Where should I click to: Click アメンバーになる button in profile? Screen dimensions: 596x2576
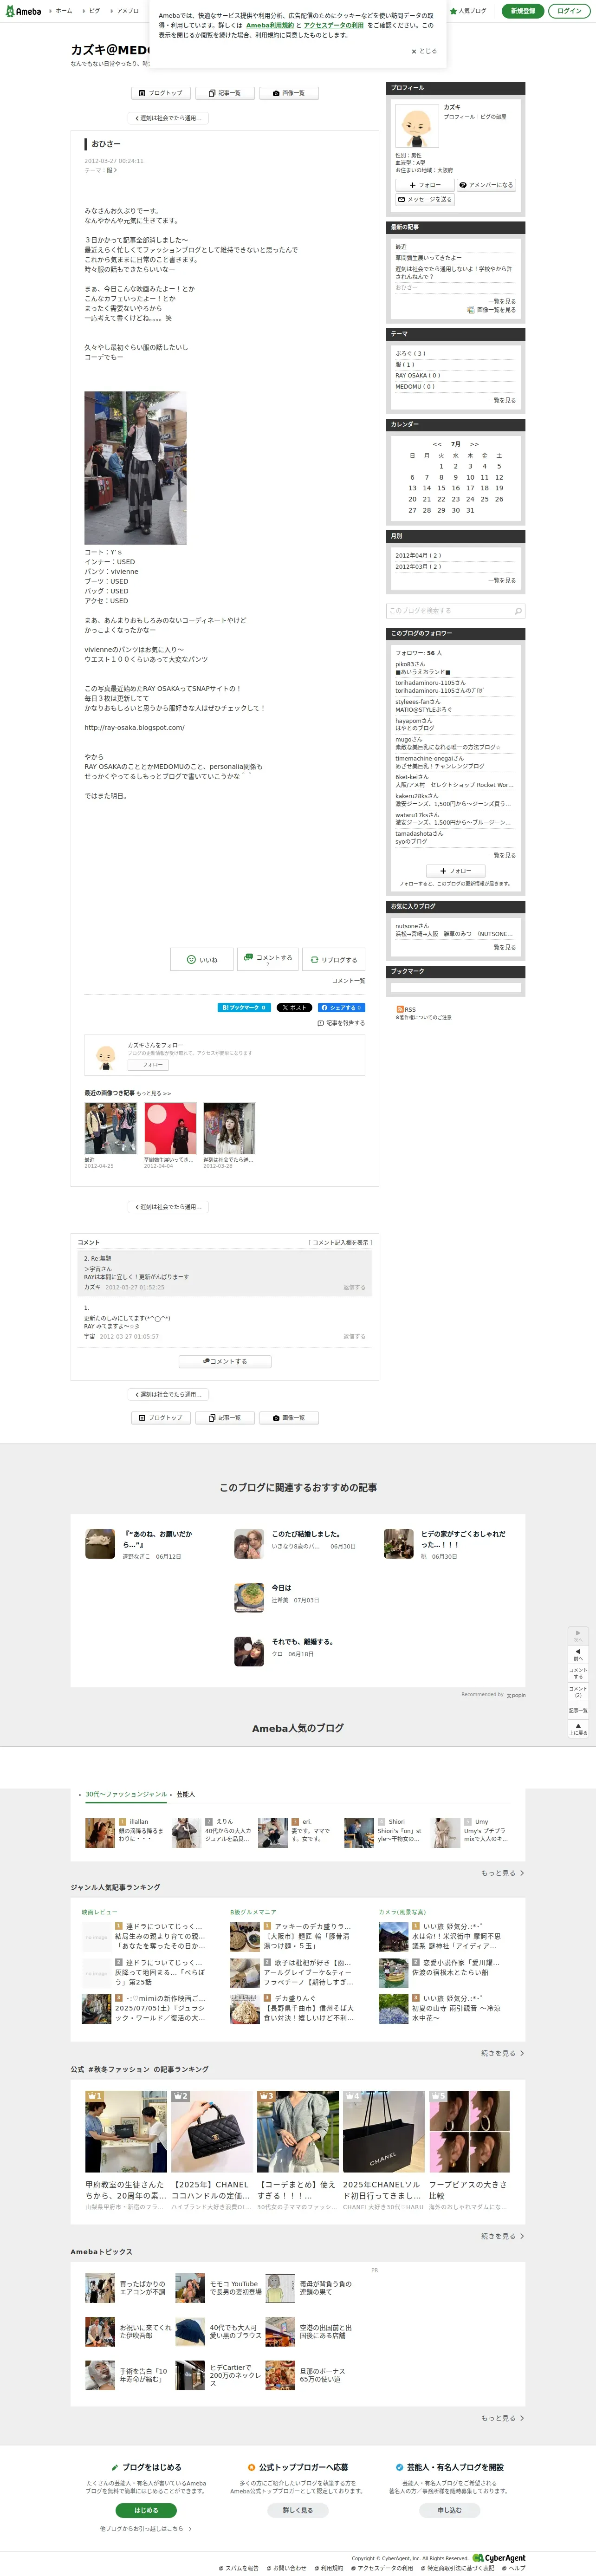[x=486, y=185]
